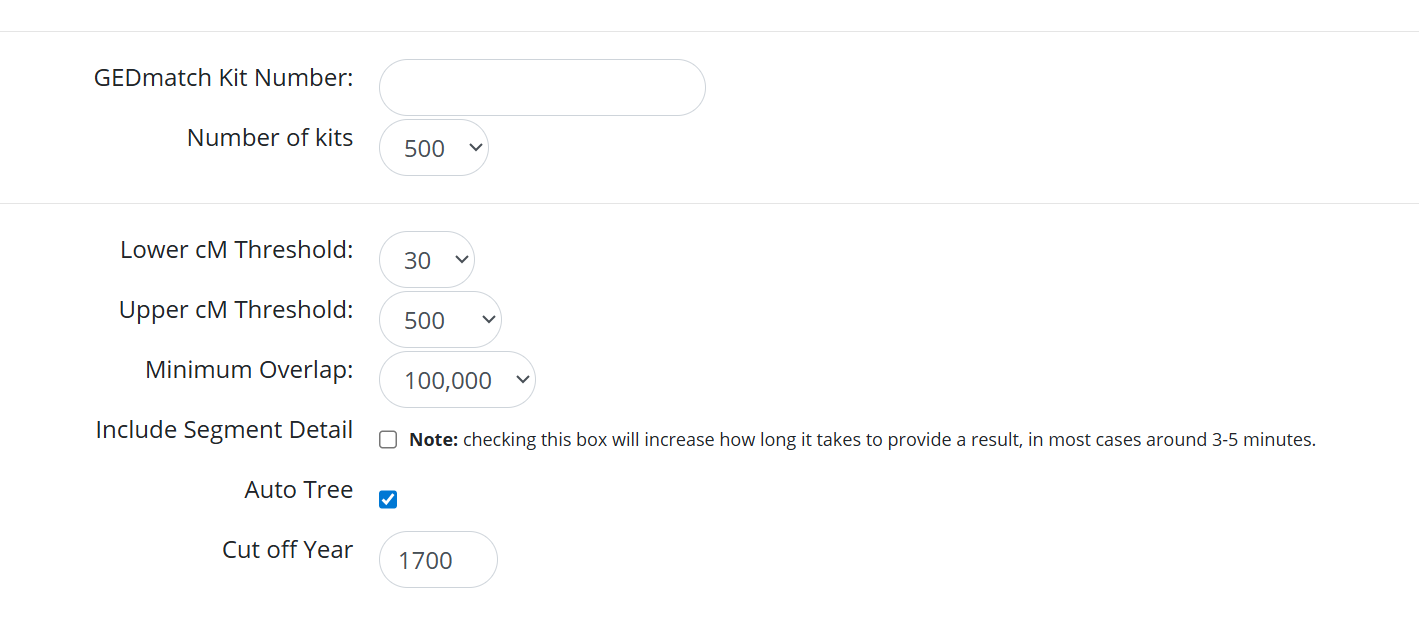
Task: Enable the Include Segment Detail checkbox
Action: [x=388, y=440]
